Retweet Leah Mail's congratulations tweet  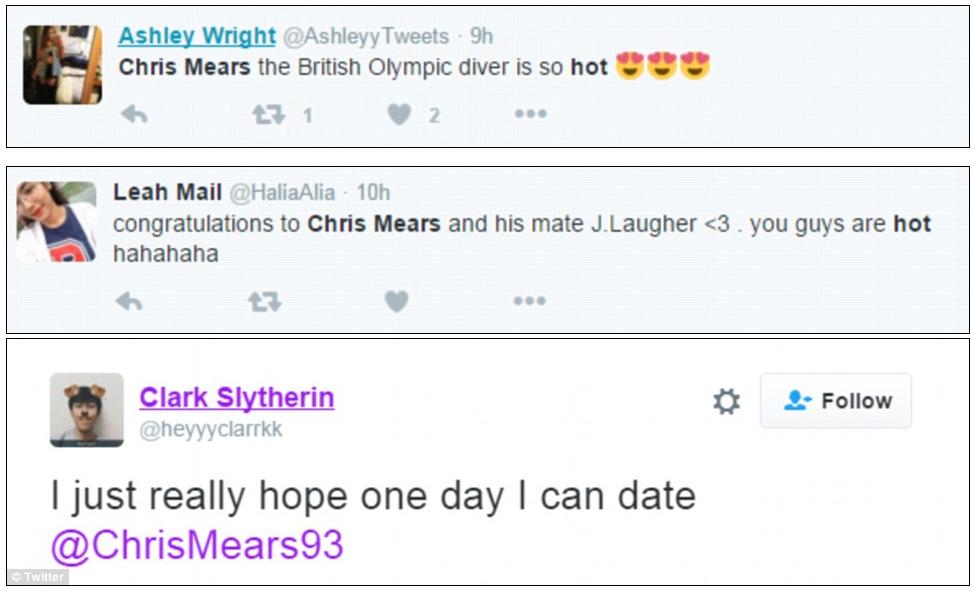pos(264,301)
